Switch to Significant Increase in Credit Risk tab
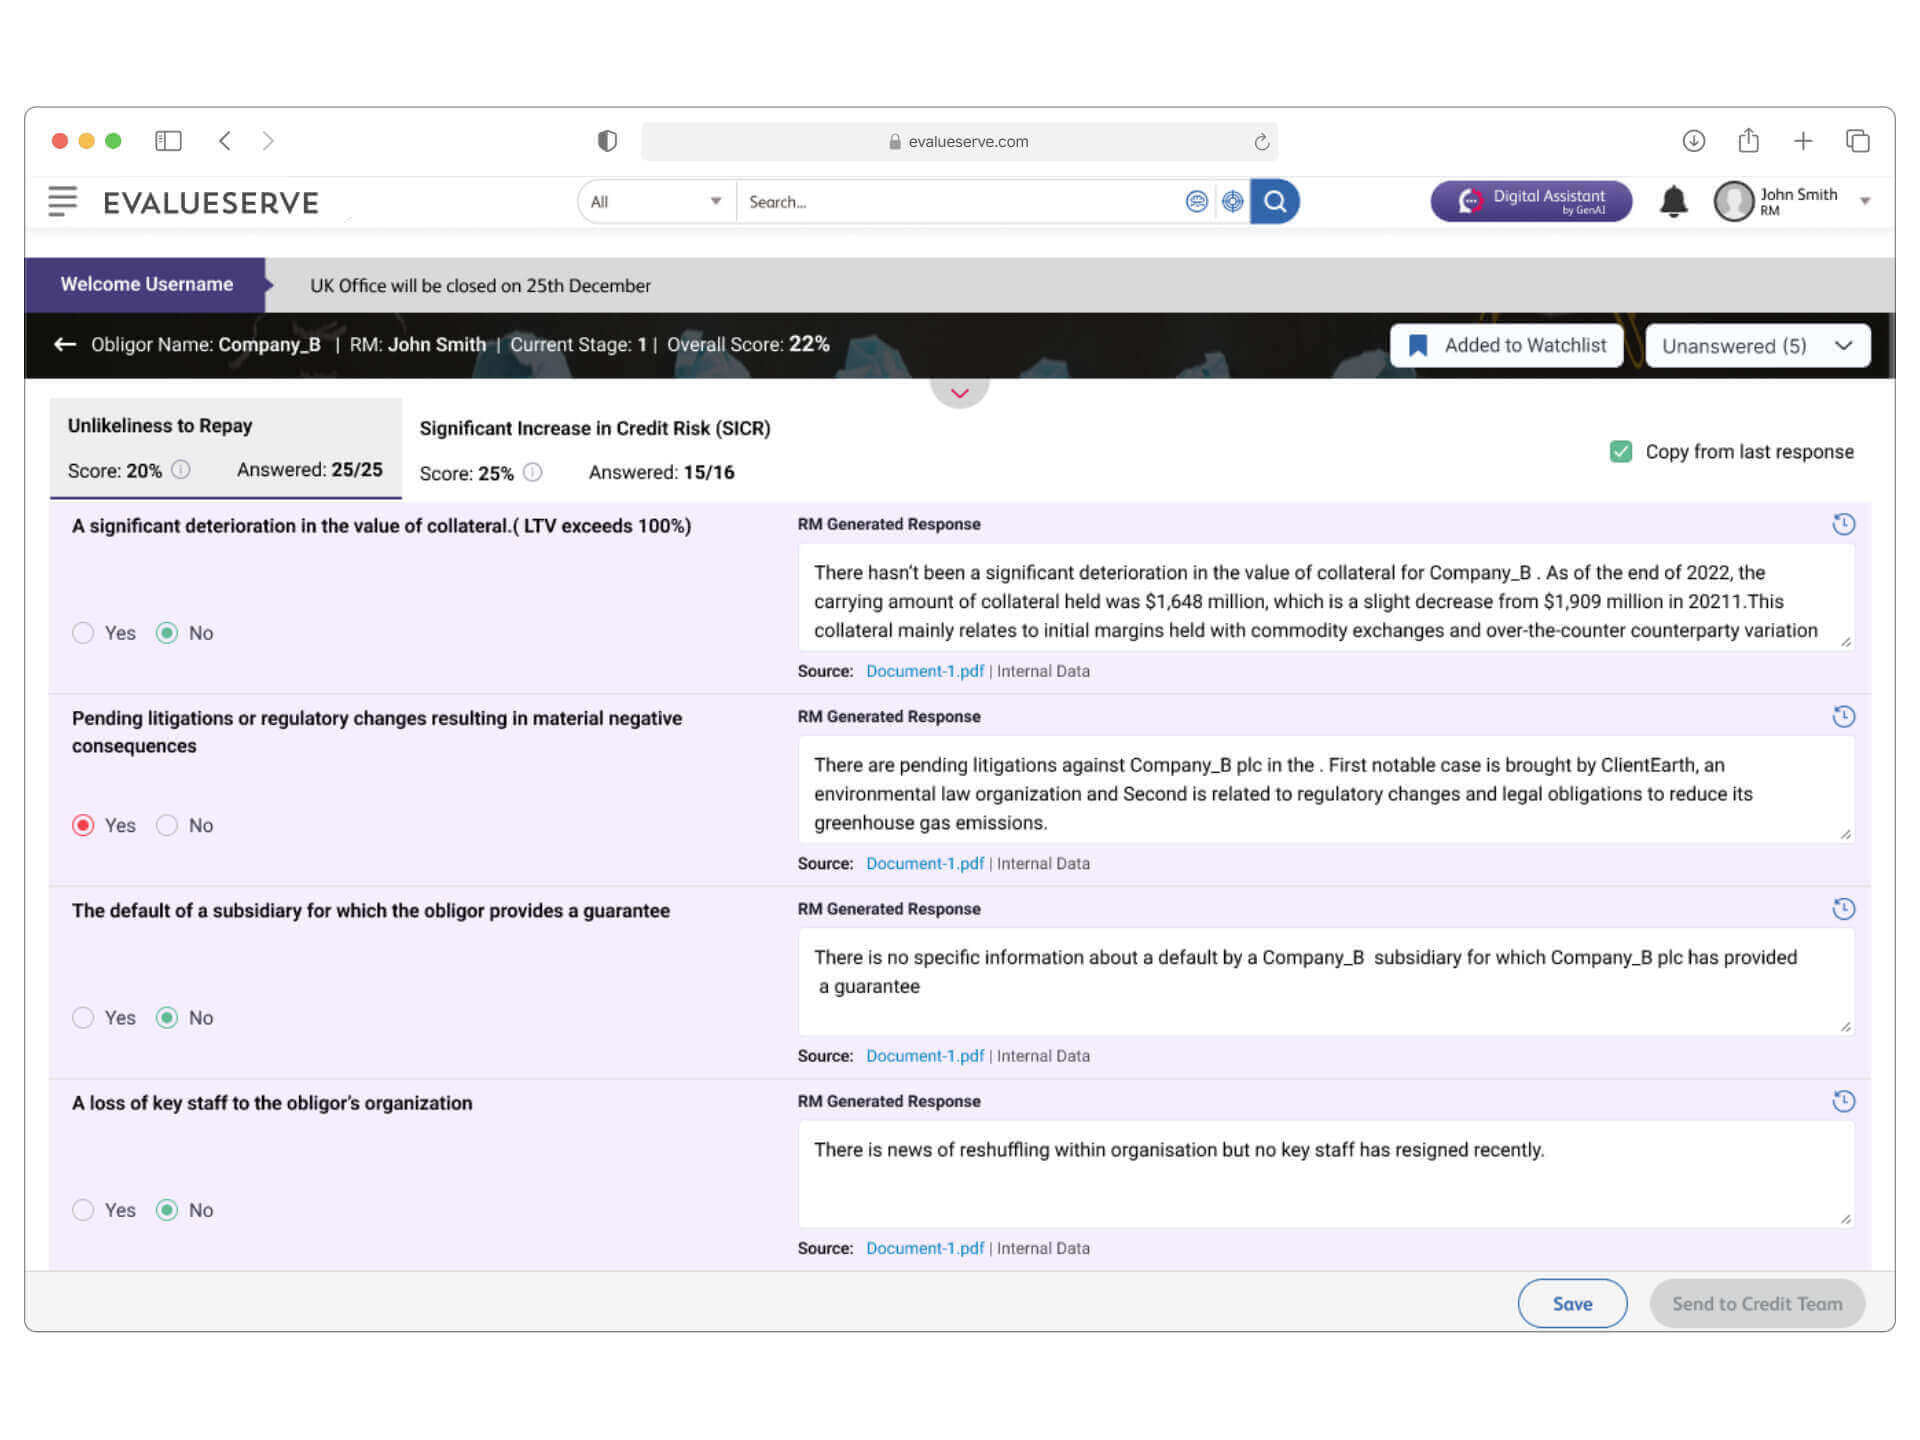 (x=594, y=428)
